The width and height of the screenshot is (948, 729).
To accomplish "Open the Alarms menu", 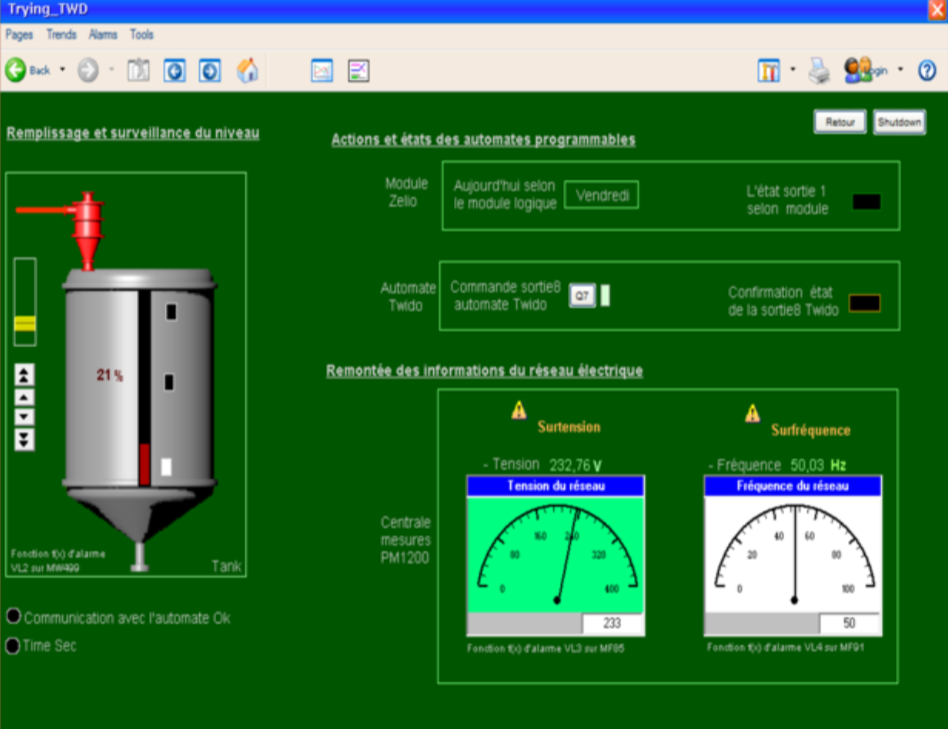I will (103, 34).
